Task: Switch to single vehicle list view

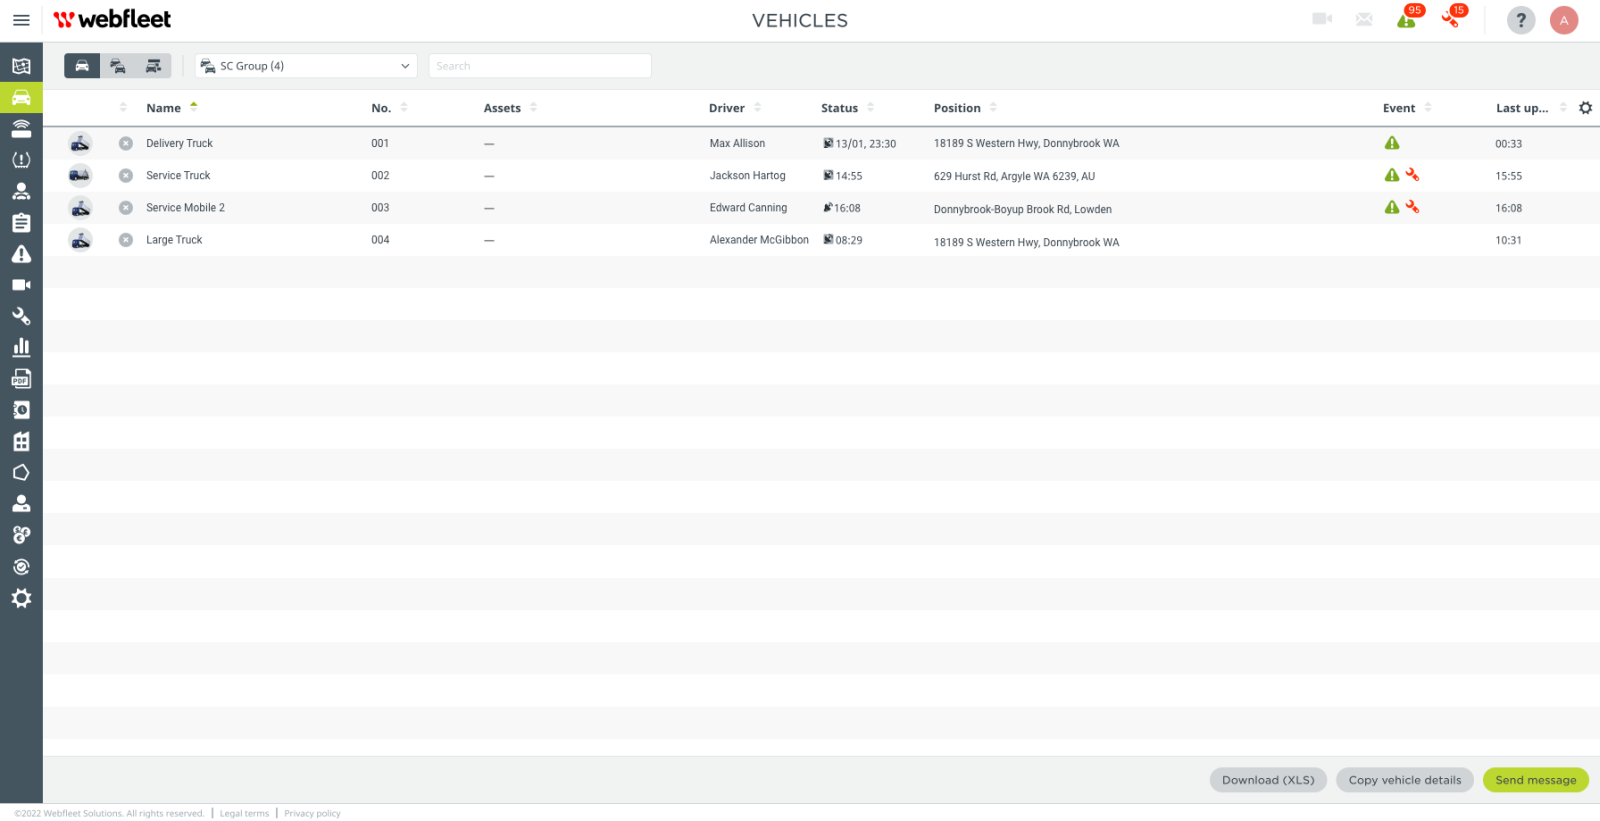Action: point(82,66)
